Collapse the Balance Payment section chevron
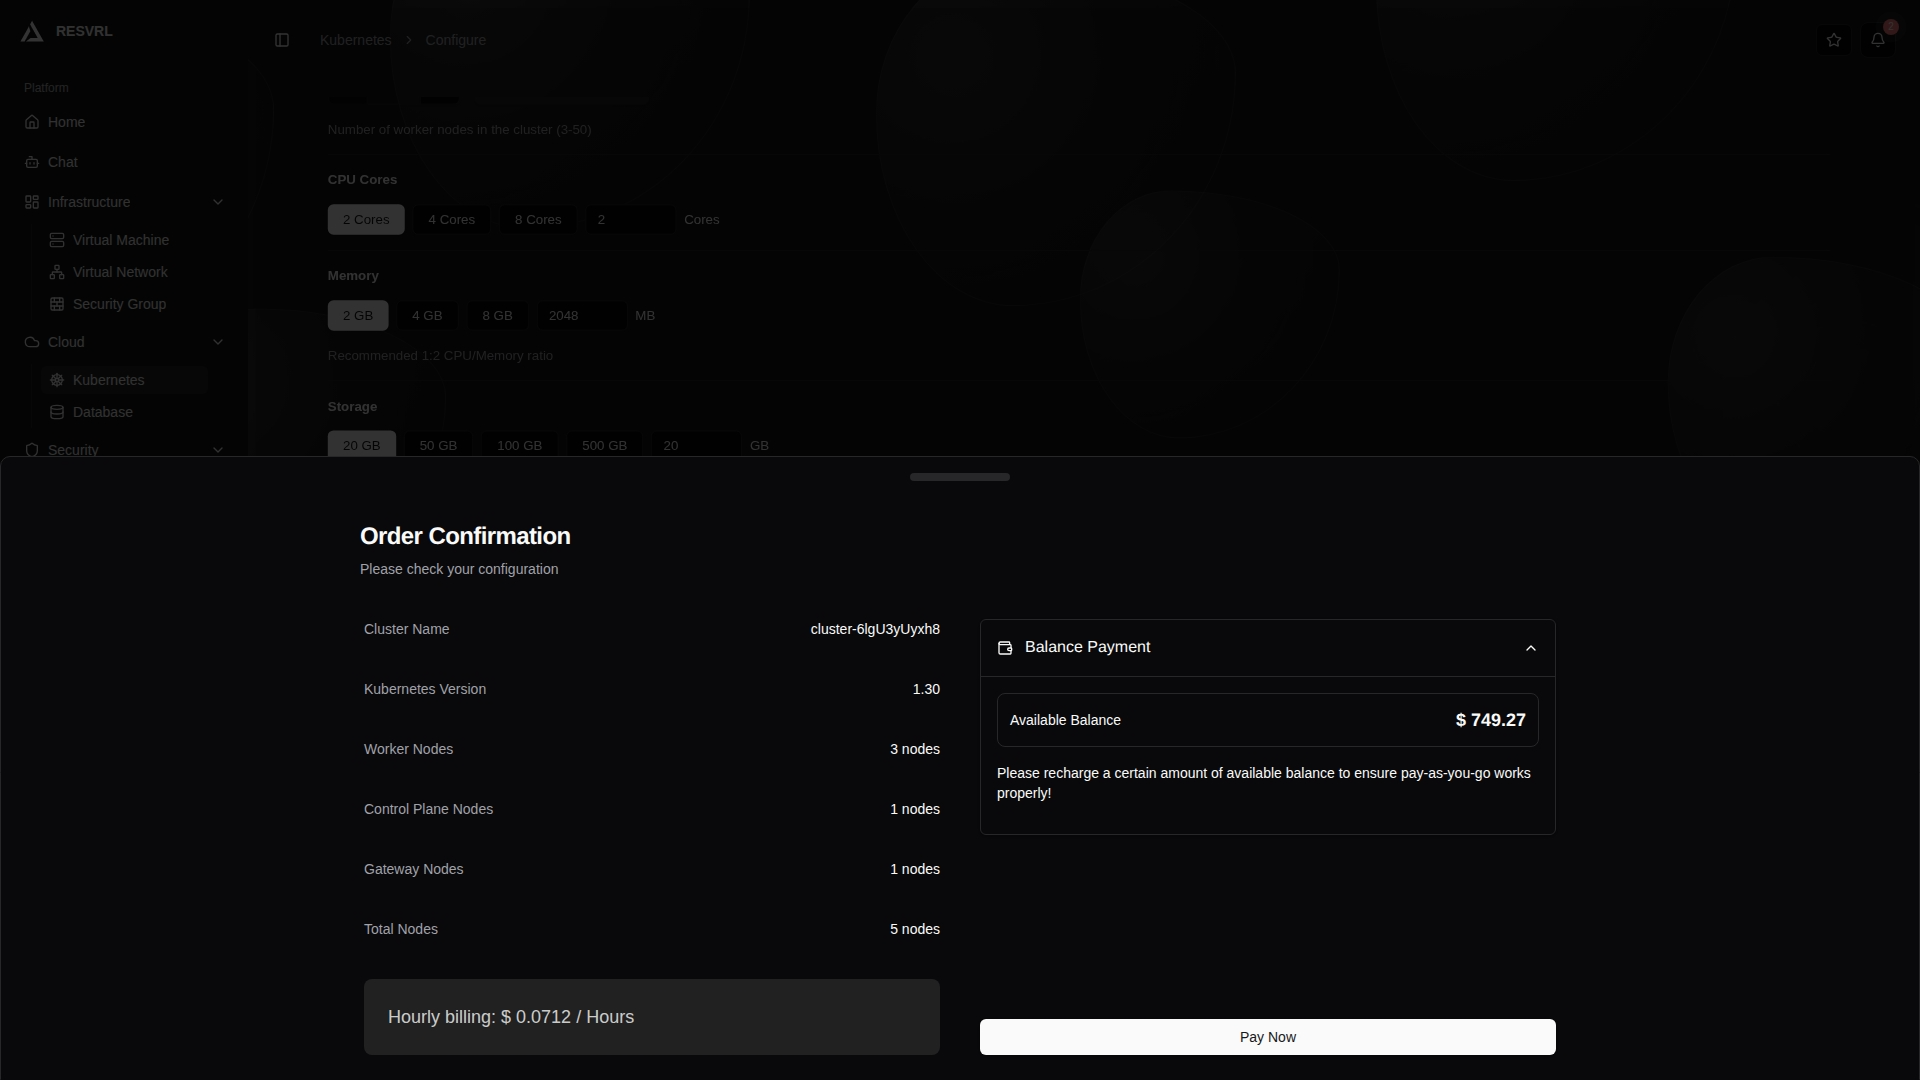1920x1080 pixels. click(x=1530, y=648)
